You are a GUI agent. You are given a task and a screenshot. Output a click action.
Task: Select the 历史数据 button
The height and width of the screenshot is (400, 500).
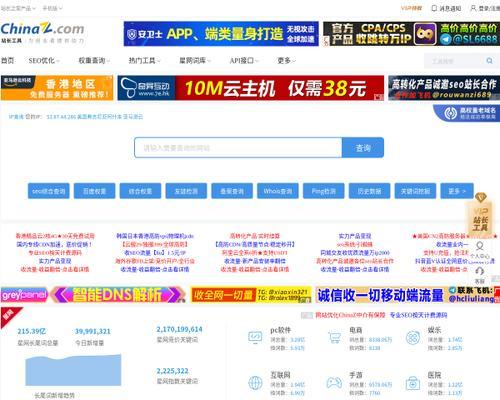pos(369,191)
